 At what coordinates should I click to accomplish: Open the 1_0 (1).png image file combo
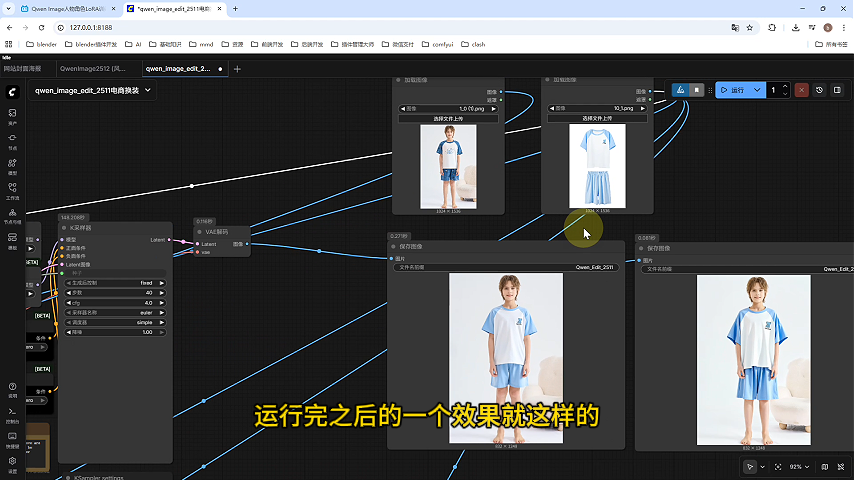(448, 109)
